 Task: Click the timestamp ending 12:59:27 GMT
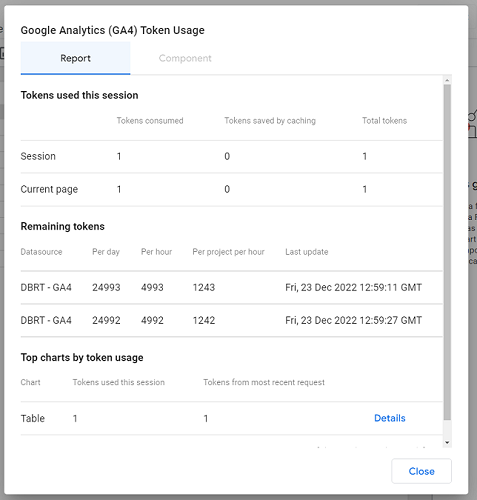point(354,320)
